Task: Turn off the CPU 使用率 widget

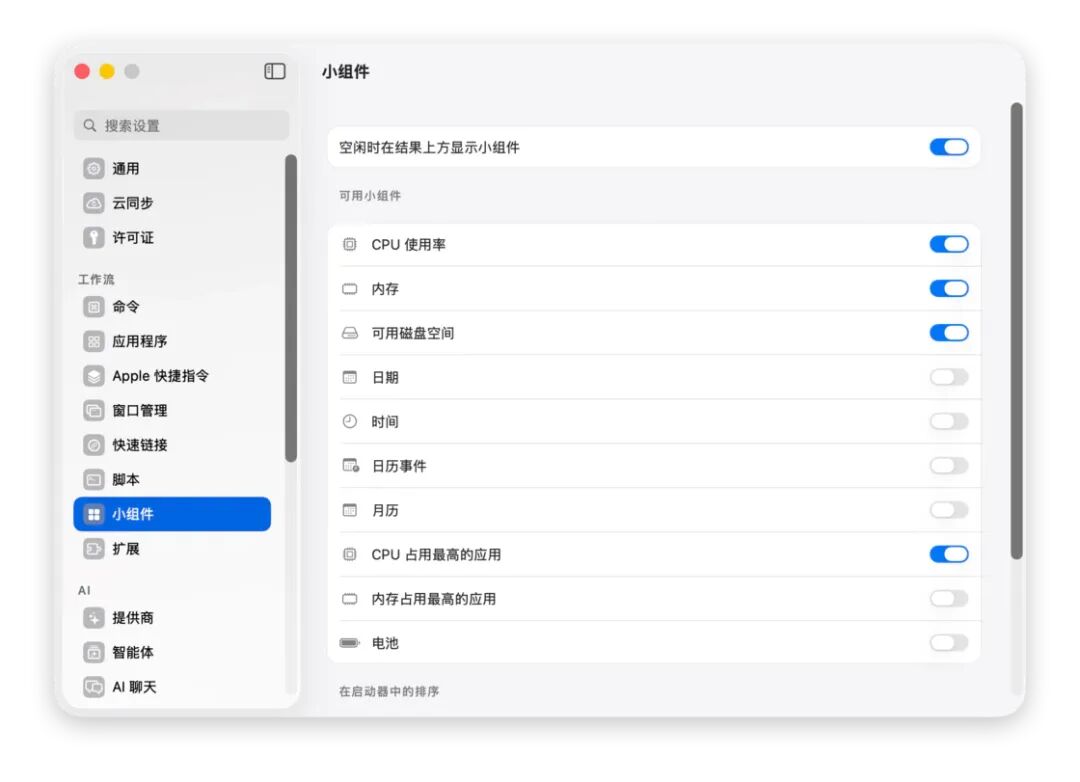Action: point(949,244)
